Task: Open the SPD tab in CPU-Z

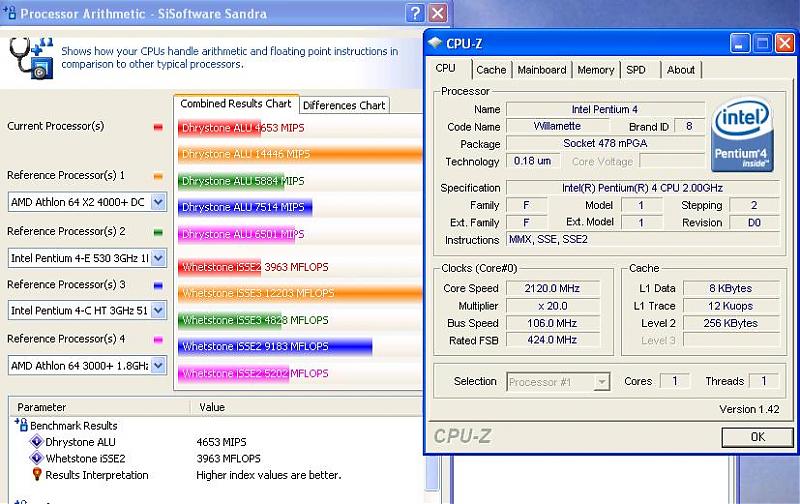Action: click(640, 70)
